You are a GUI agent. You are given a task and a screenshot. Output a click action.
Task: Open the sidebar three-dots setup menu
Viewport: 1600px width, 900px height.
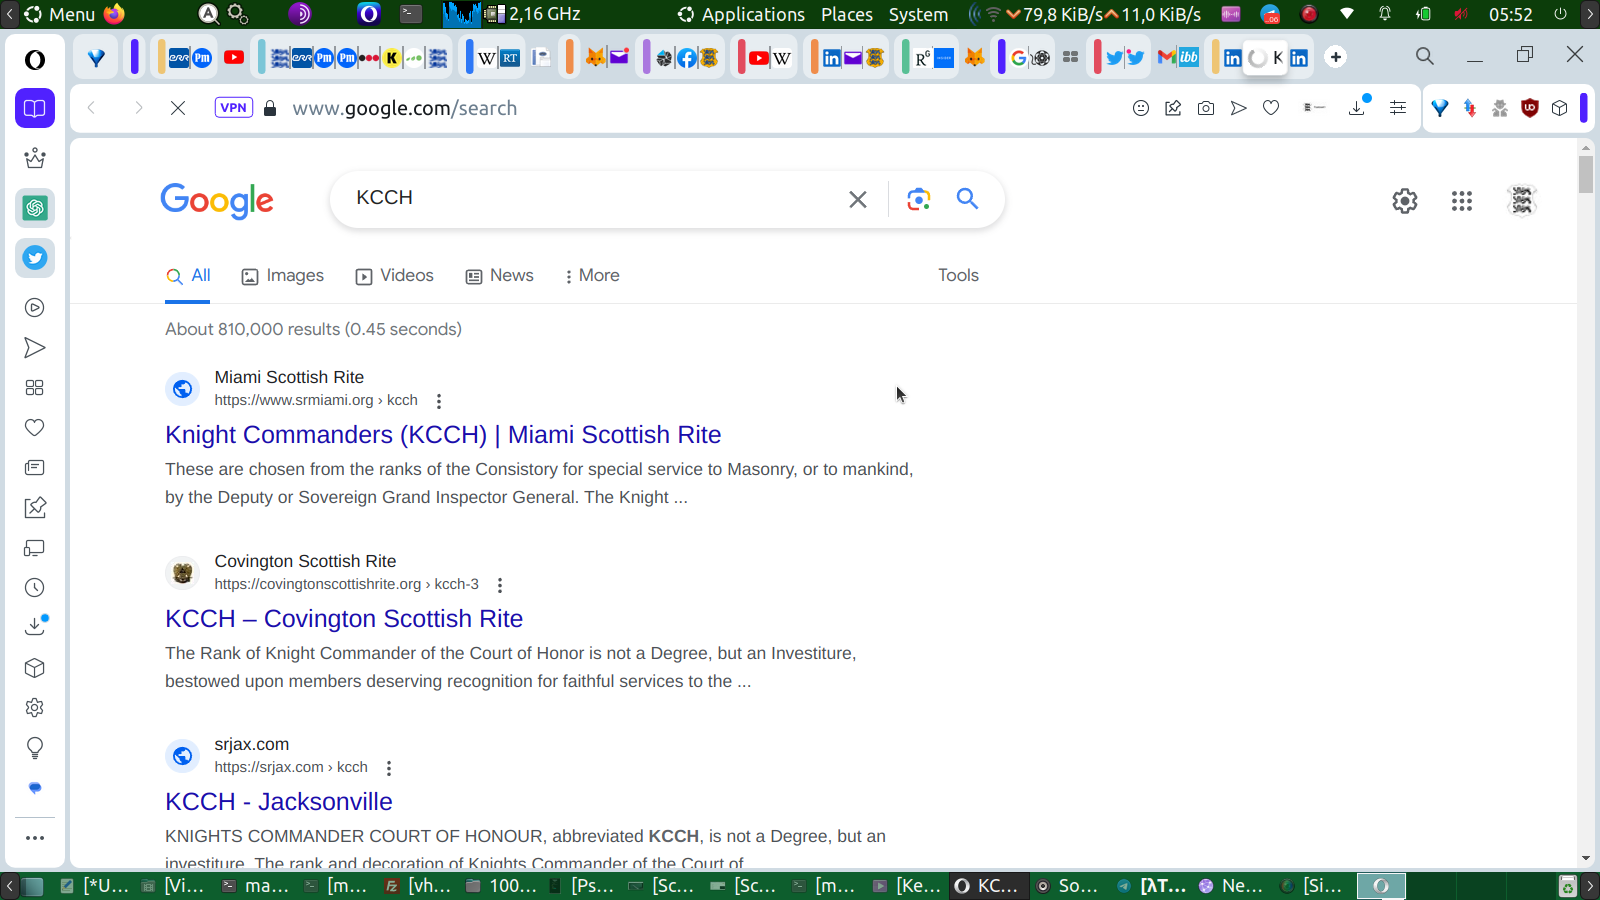click(x=35, y=838)
